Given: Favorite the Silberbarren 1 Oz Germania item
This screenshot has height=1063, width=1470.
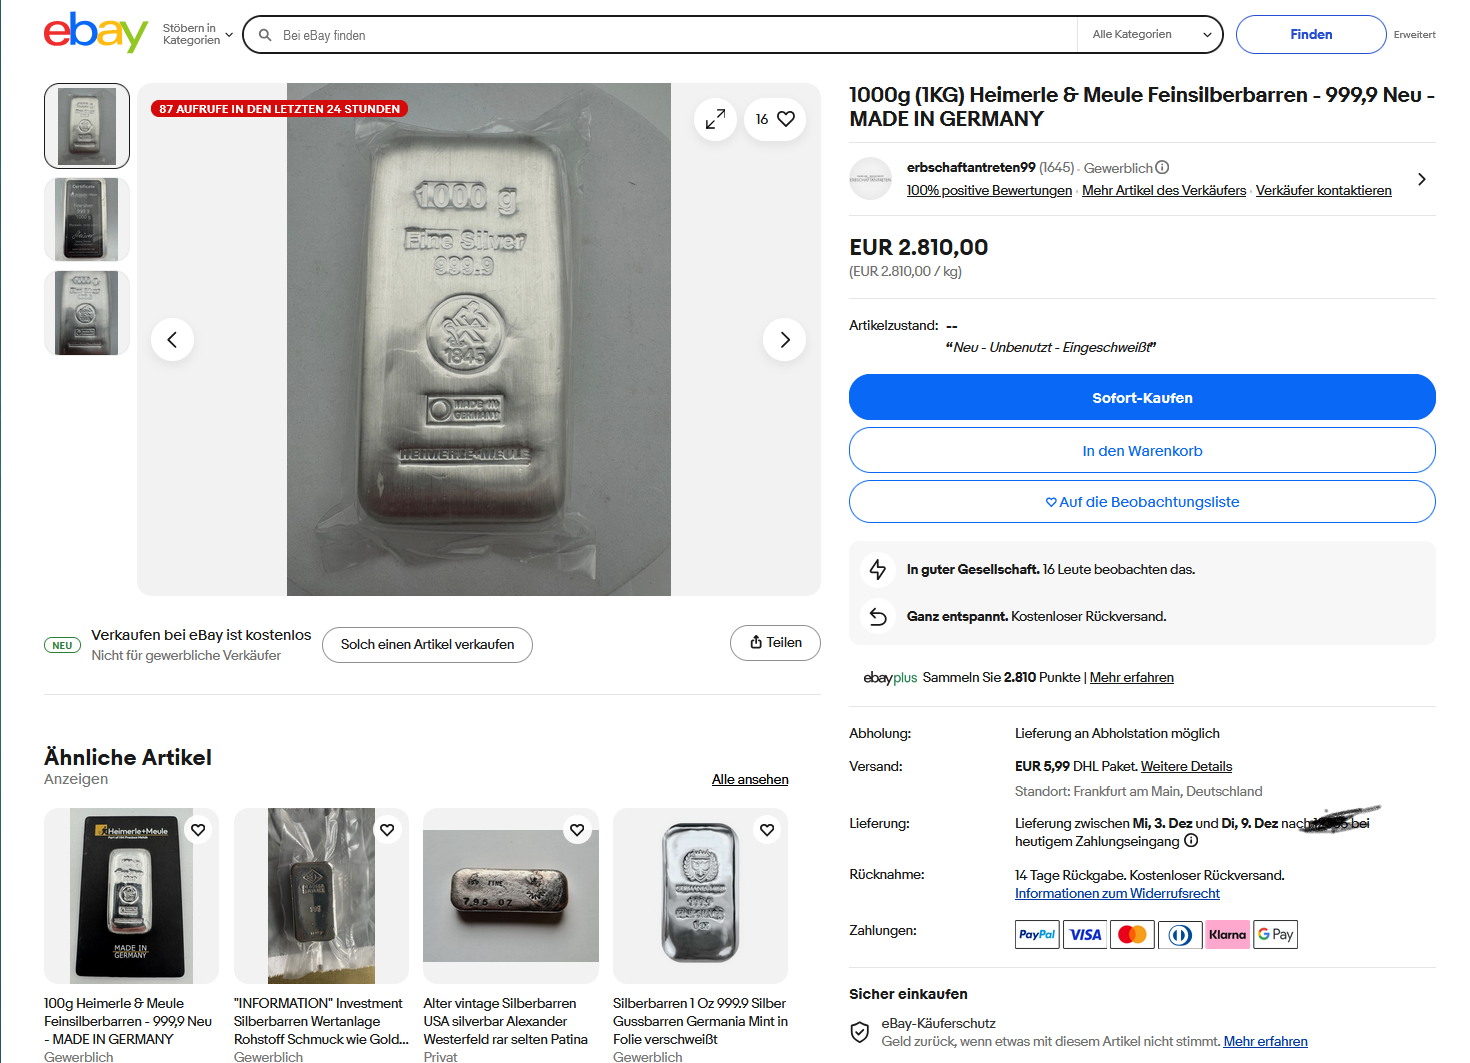Looking at the screenshot, I should [767, 830].
